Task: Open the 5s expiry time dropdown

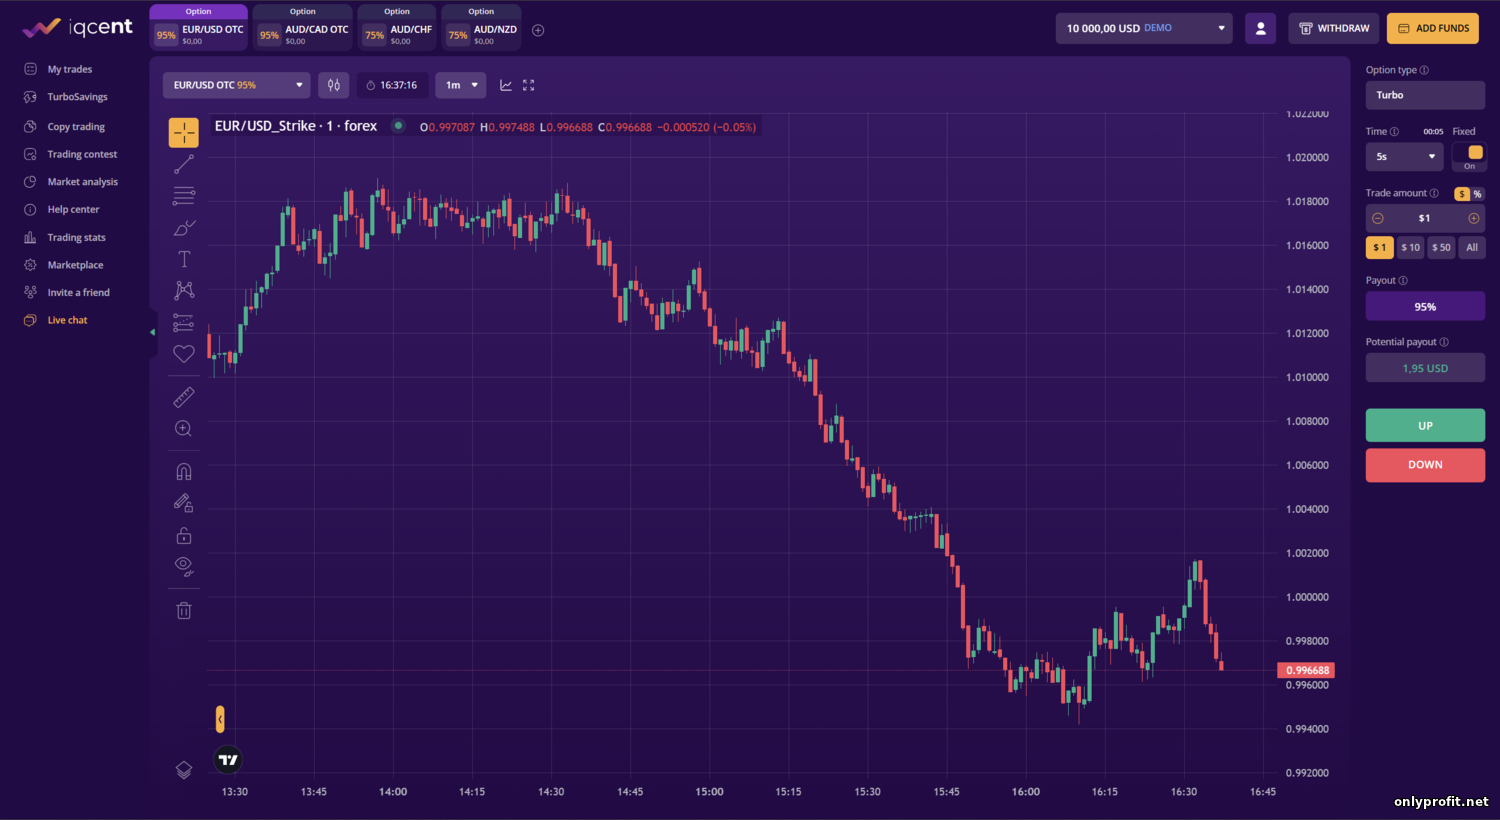Action: pyautogui.click(x=1404, y=156)
